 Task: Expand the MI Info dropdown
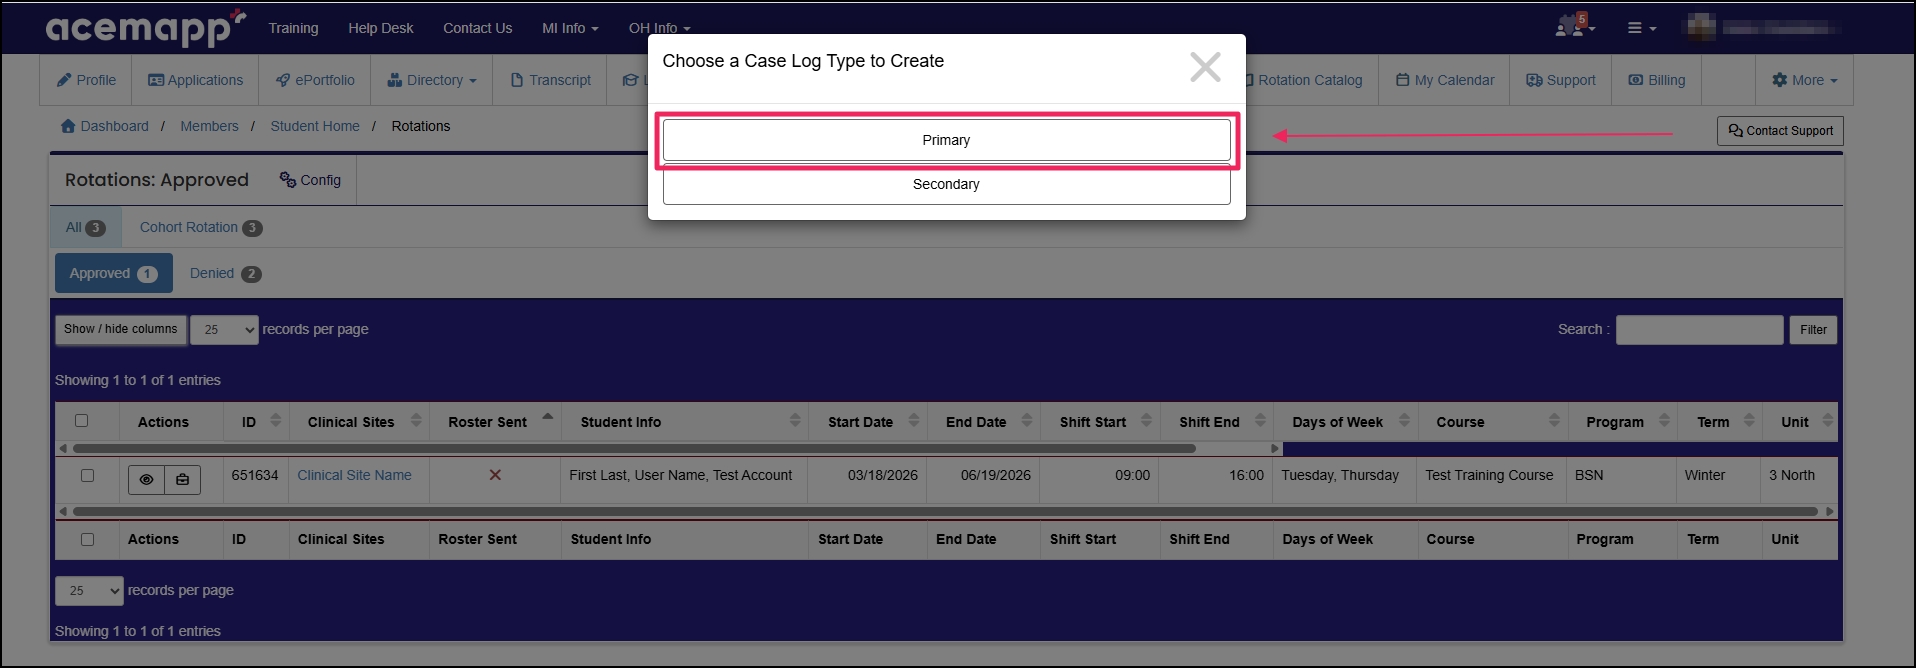point(570,28)
